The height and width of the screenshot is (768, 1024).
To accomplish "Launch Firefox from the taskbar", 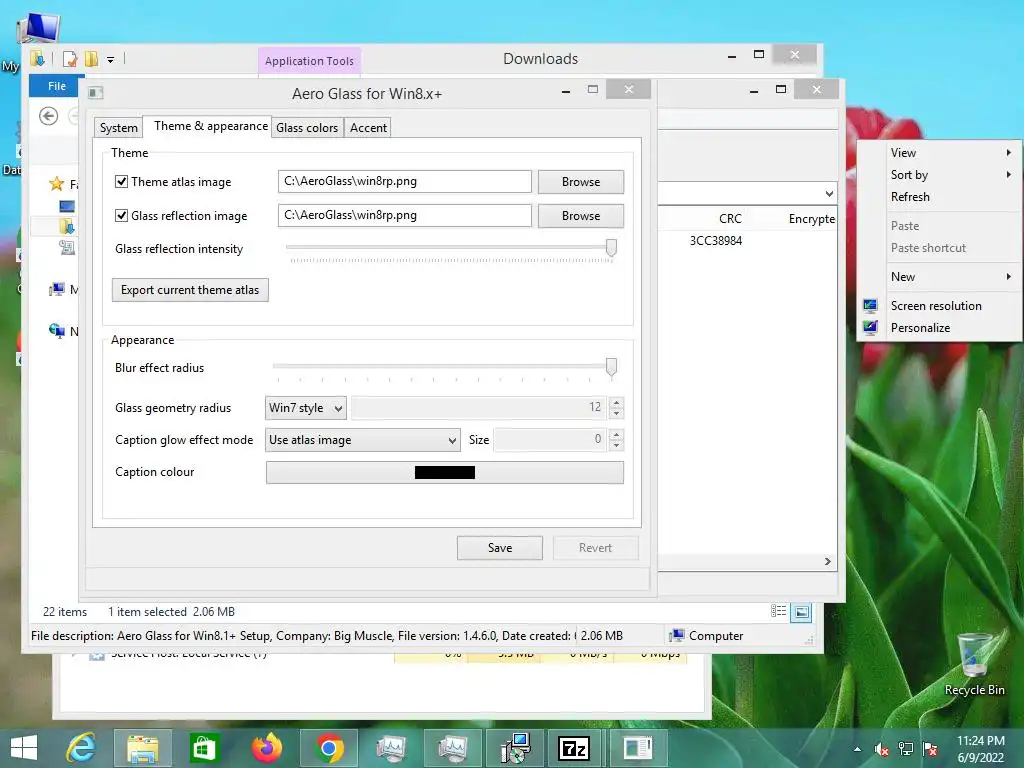I will [266, 748].
